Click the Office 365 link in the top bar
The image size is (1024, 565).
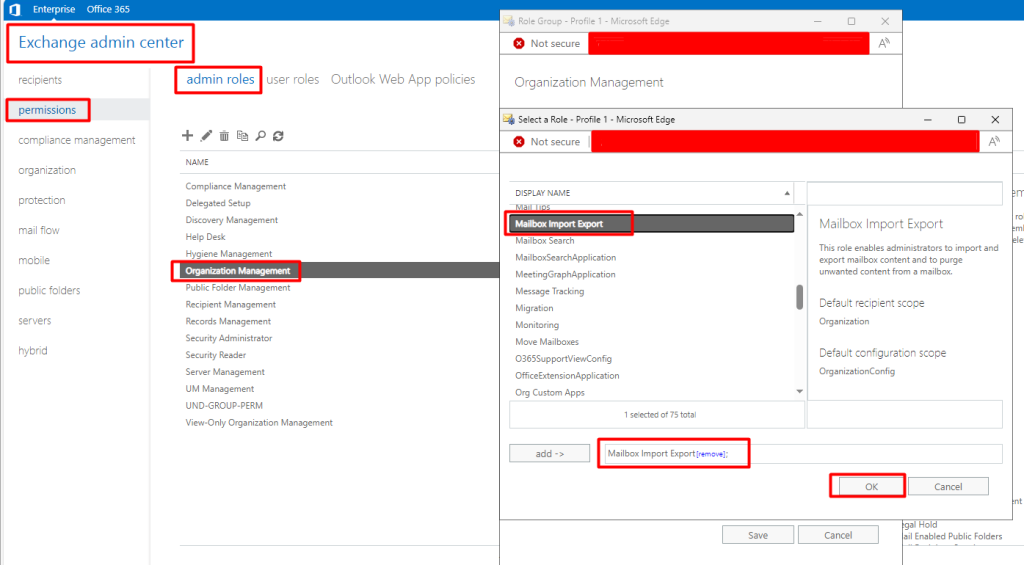click(108, 10)
